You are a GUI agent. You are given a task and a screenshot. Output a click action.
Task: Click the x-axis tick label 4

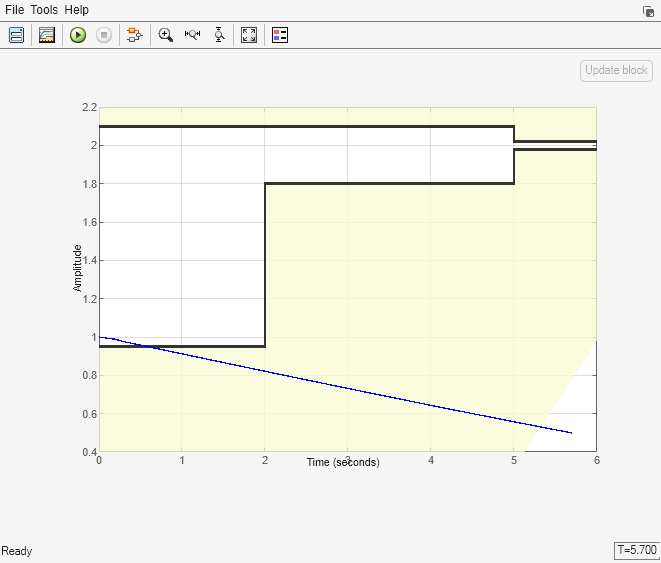pos(431,460)
